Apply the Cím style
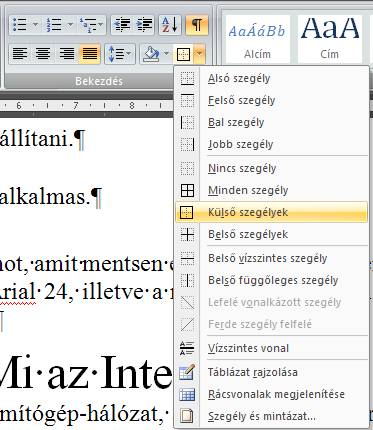373x430 pixels. [x=330, y=39]
